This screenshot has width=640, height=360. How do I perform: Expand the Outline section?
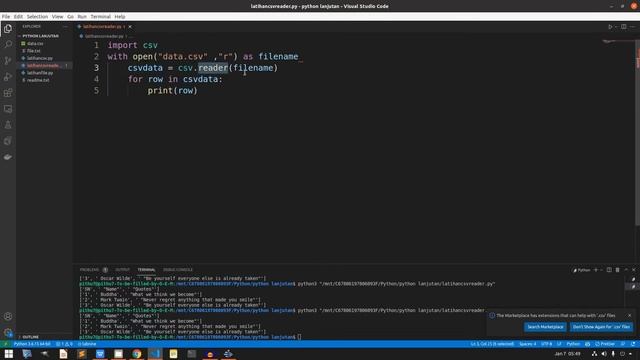31,337
